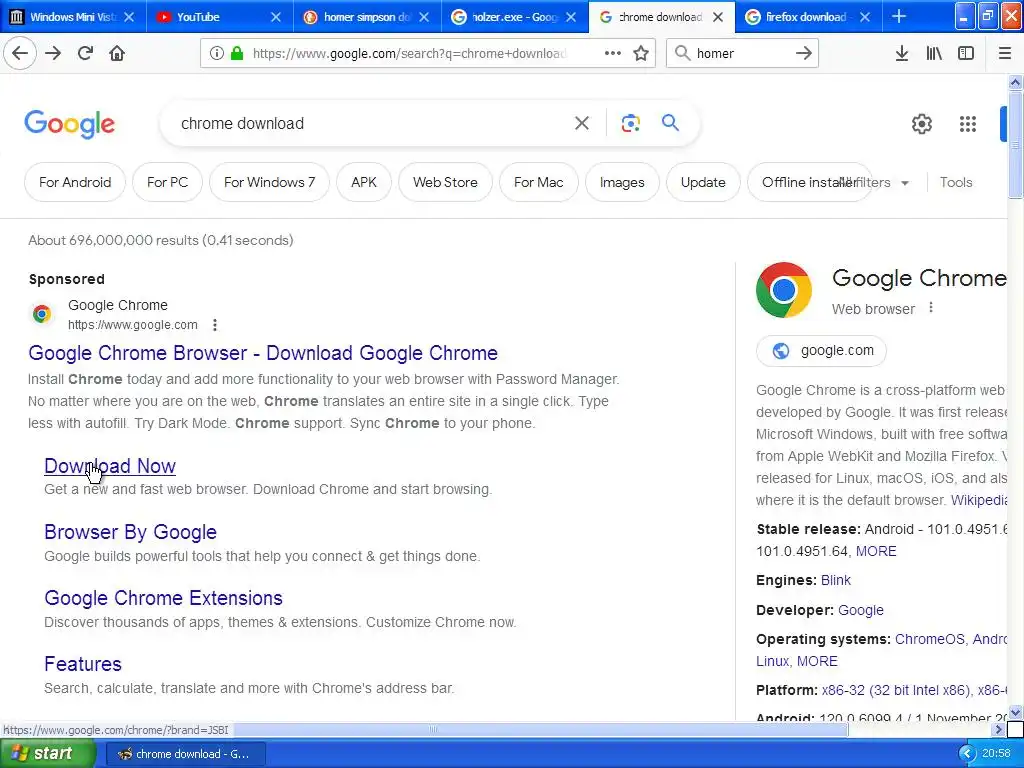Open the Tools option
The height and width of the screenshot is (768, 1024).
pyautogui.click(x=956, y=182)
